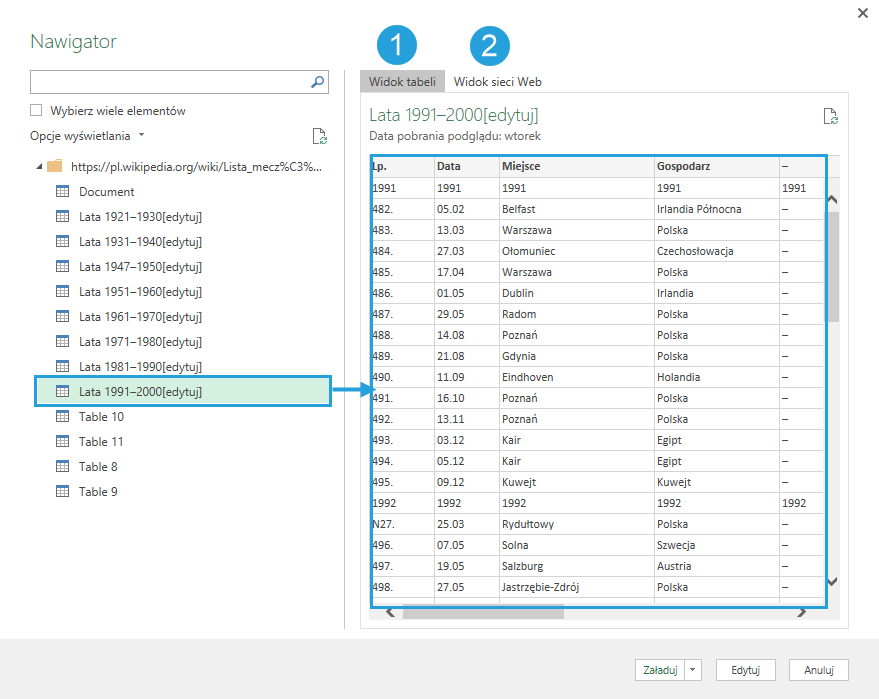Switch to the Widok sieci Web tab
The image size is (879, 699).
click(x=497, y=82)
